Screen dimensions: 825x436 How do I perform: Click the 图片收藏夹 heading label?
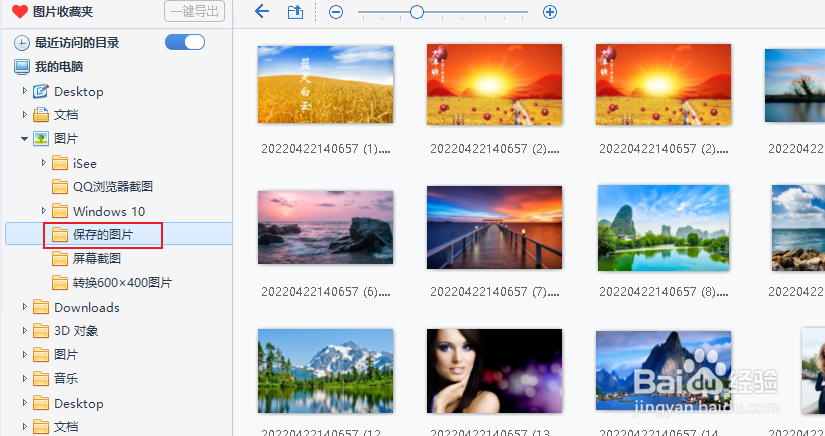(x=63, y=12)
